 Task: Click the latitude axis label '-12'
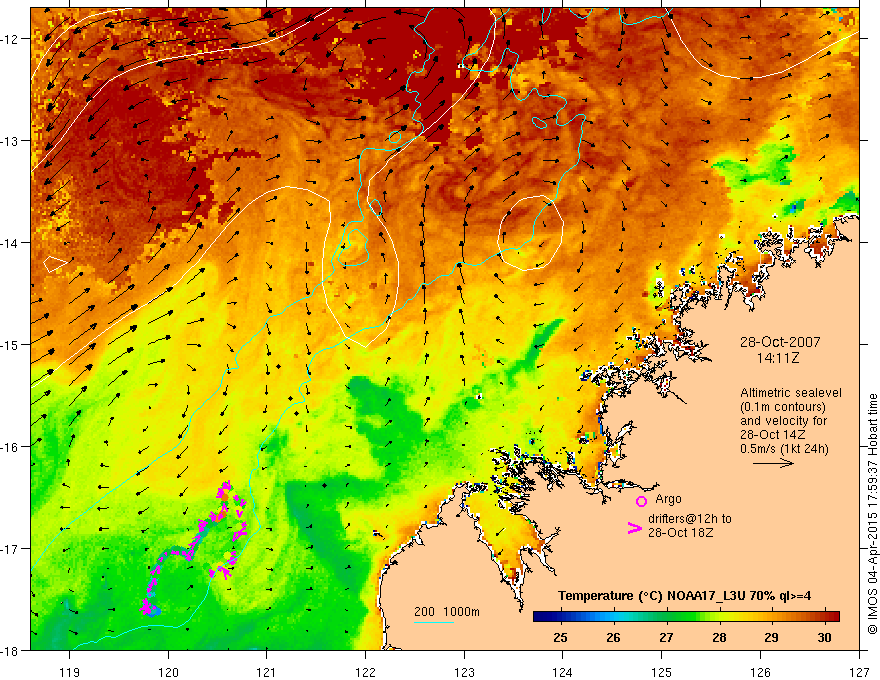click(11, 39)
